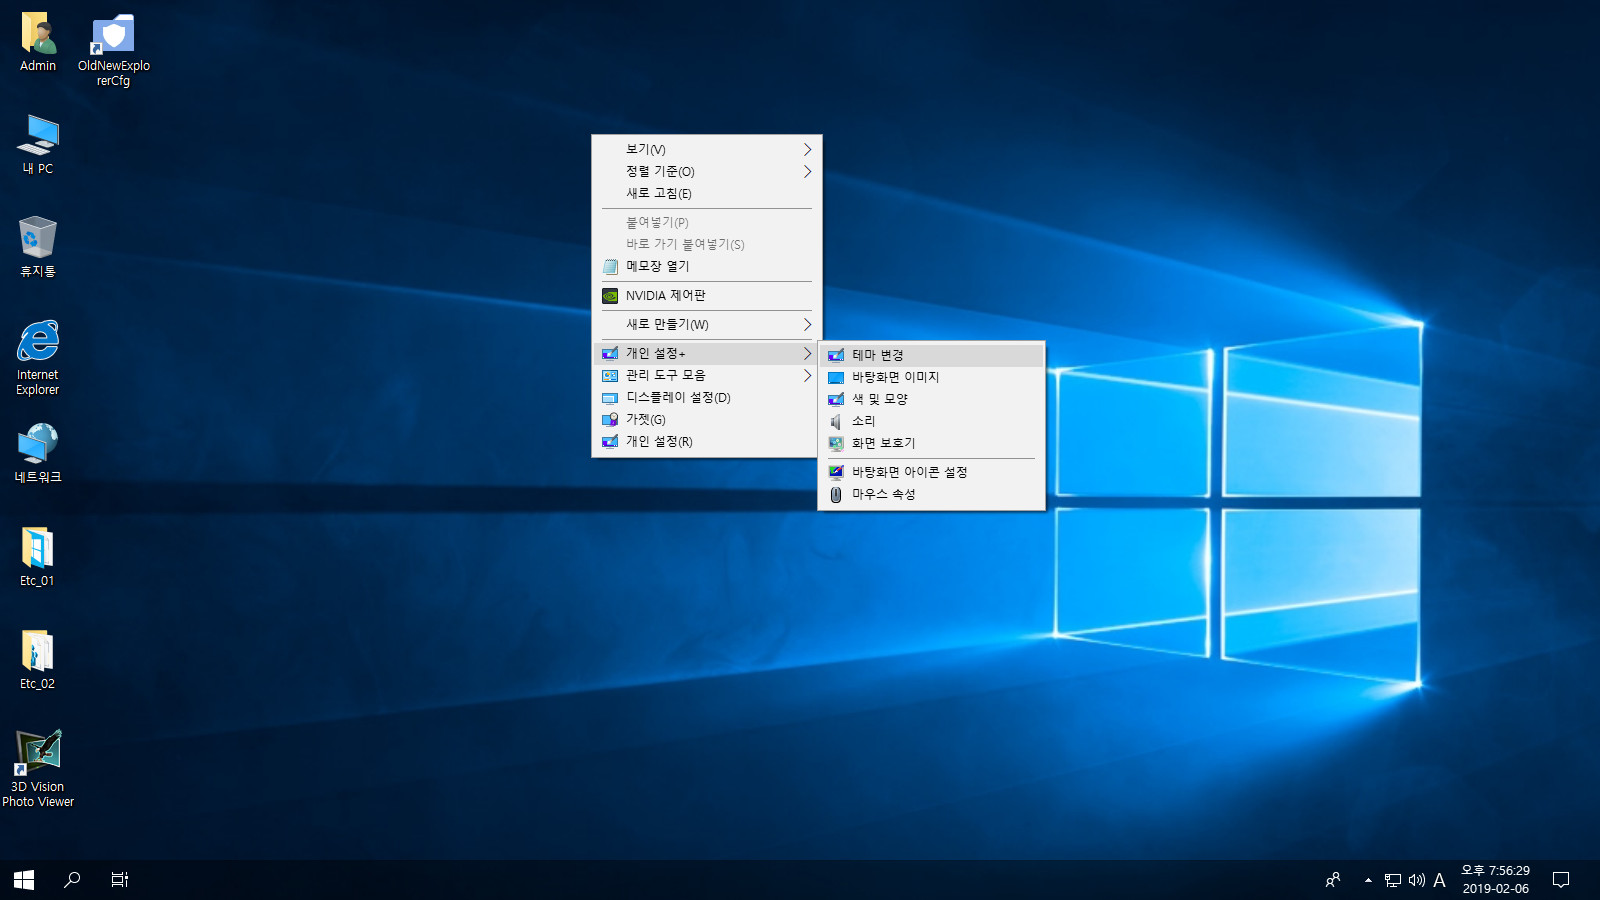The width and height of the screenshot is (1600, 900).
Task: Select the Etc_02 folder icon
Action: (x=38, y=659)
